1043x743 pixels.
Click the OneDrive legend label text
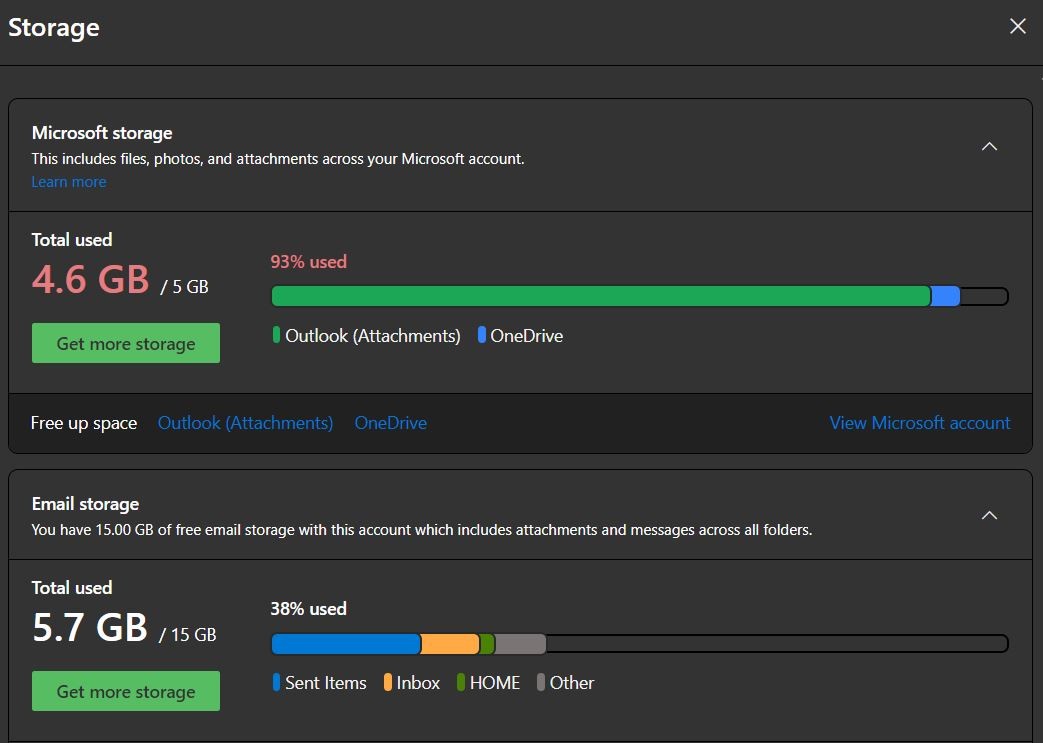tap(526, 336)
